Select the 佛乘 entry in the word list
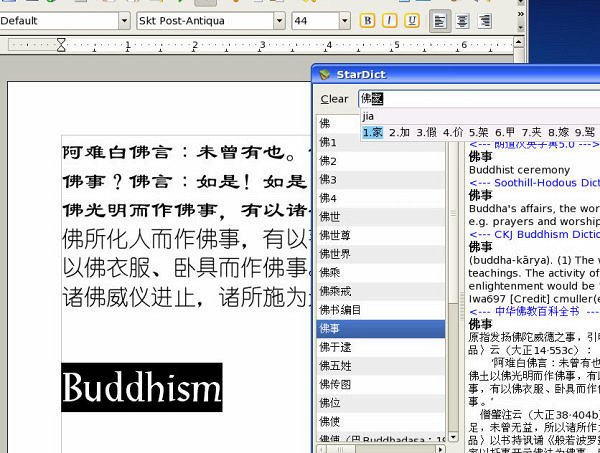Viewport: 600px width, 453px height. pyautogui.click(x=381, y=273)
